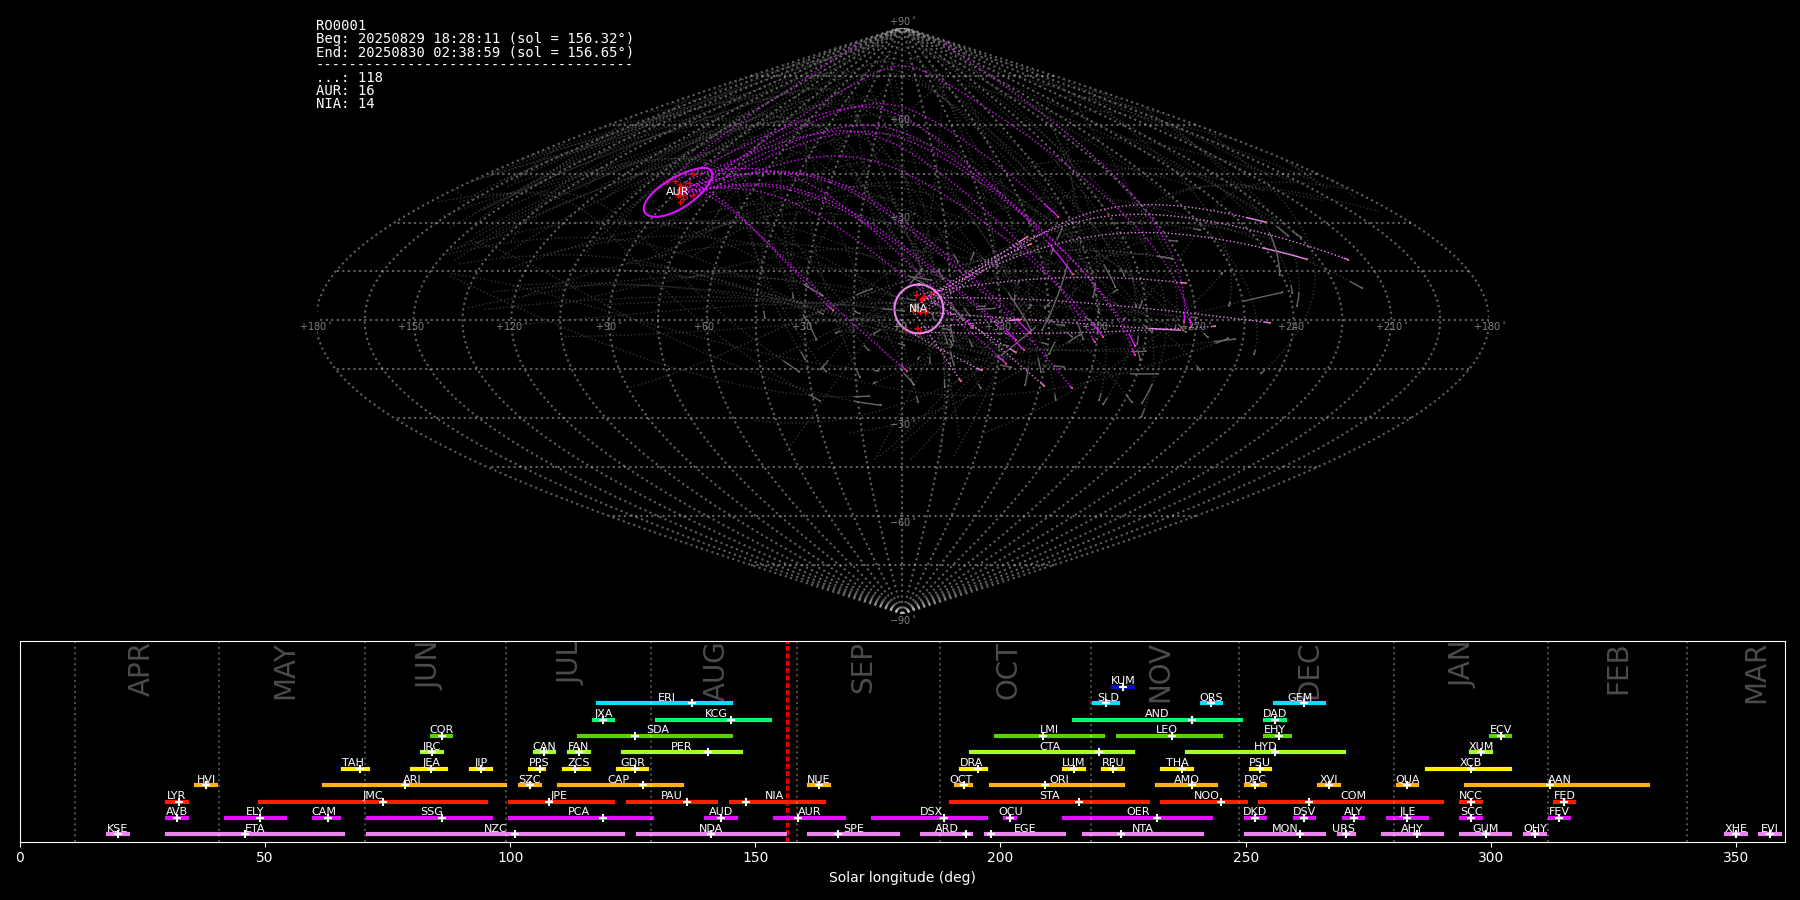Click the 'Solar longitude (deg)' axis label

click(x=902, y=877)
